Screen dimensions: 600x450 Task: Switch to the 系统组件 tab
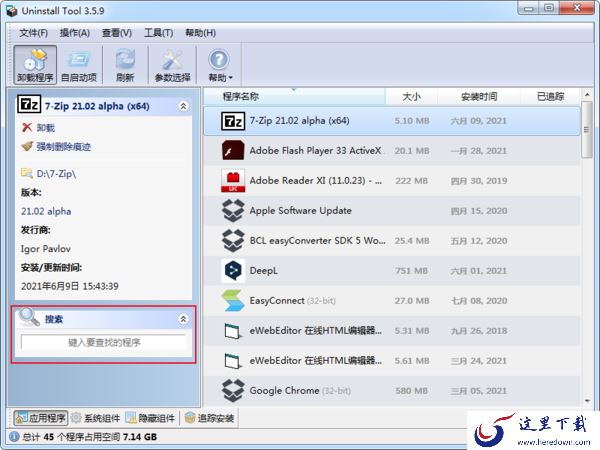click(x=96, y=418)
